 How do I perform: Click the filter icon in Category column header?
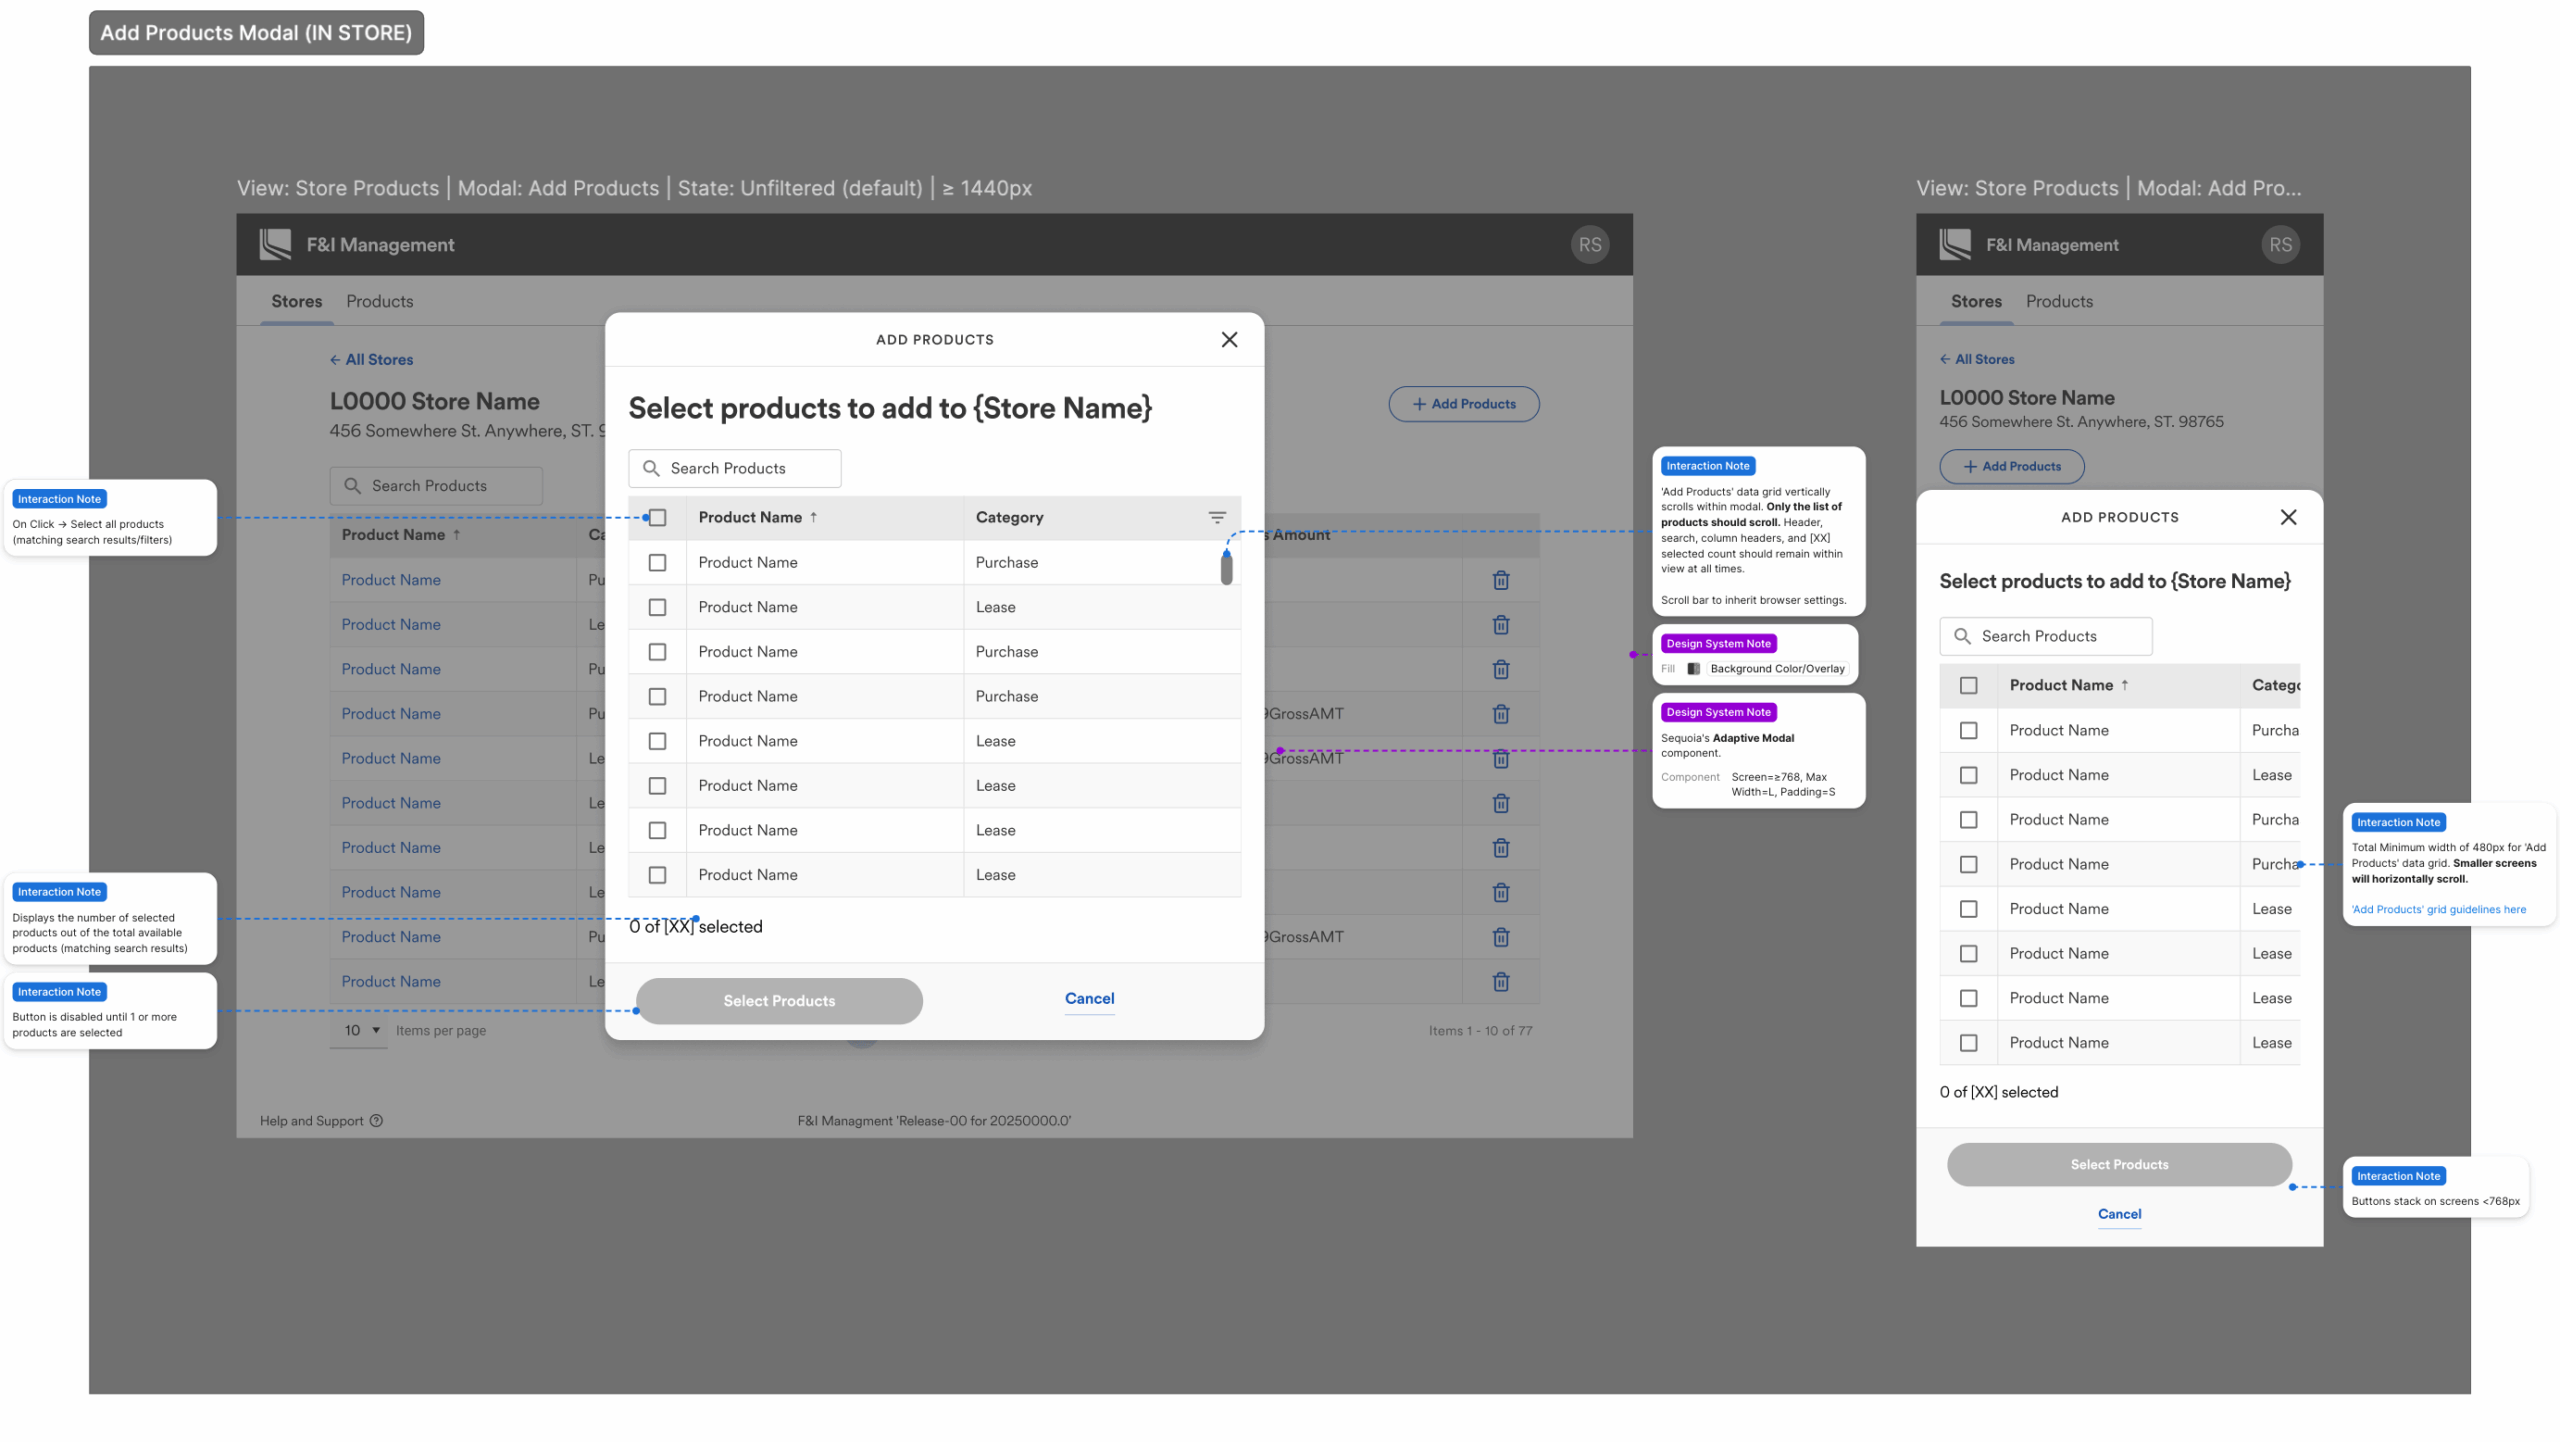[x=1216, y=517]
